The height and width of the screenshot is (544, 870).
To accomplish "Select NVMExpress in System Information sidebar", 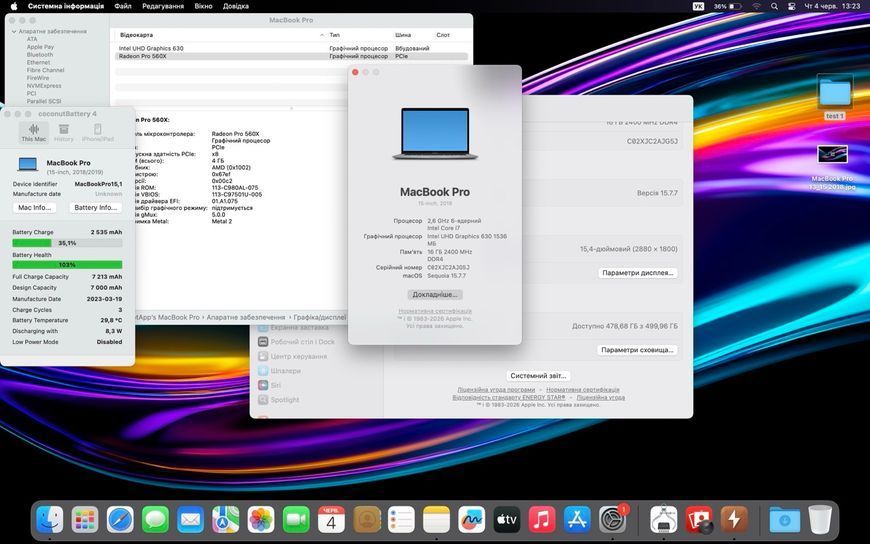I will click(44, 86).
